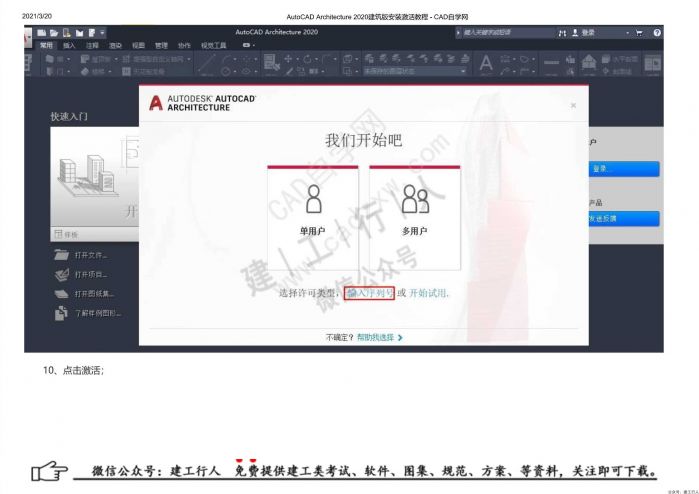Viewport: 699px width, 494px height.
Task: Open the 增强型自定义轴网 dropdown arrow
Action: (x=189, y=59)
